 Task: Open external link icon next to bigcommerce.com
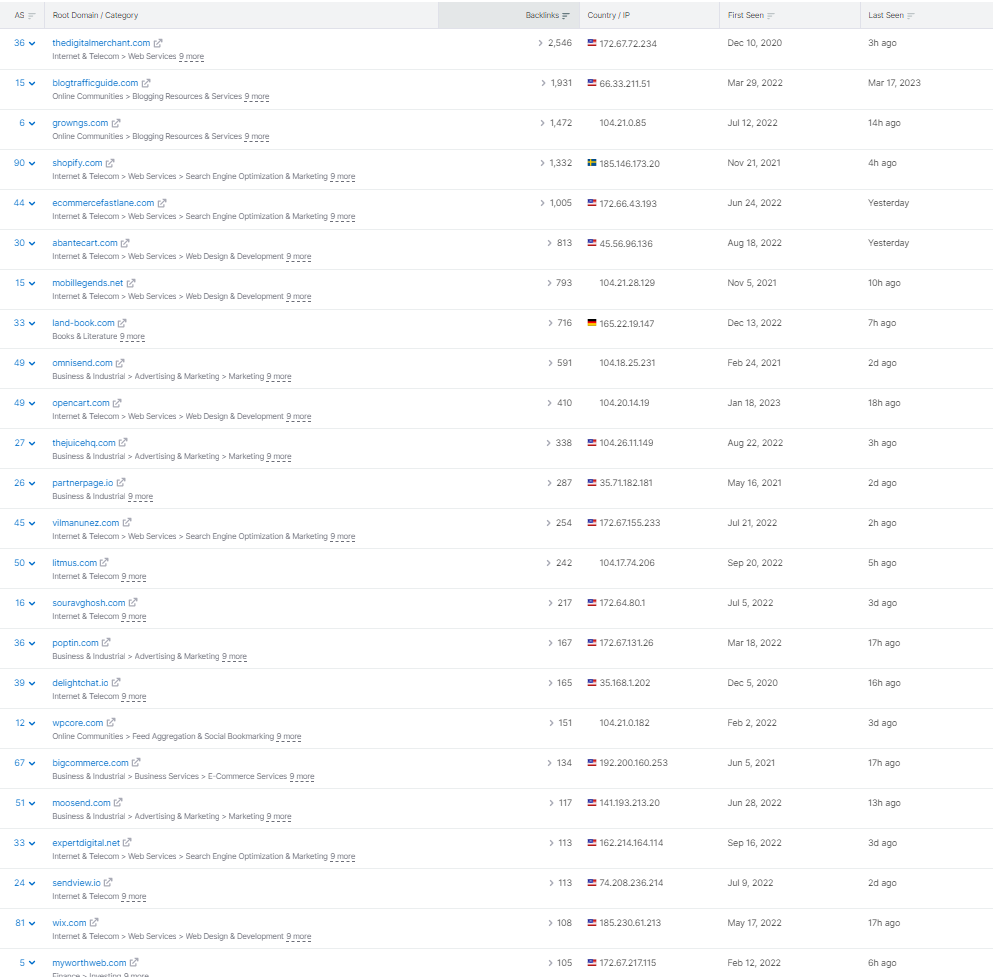coord(136,762)
